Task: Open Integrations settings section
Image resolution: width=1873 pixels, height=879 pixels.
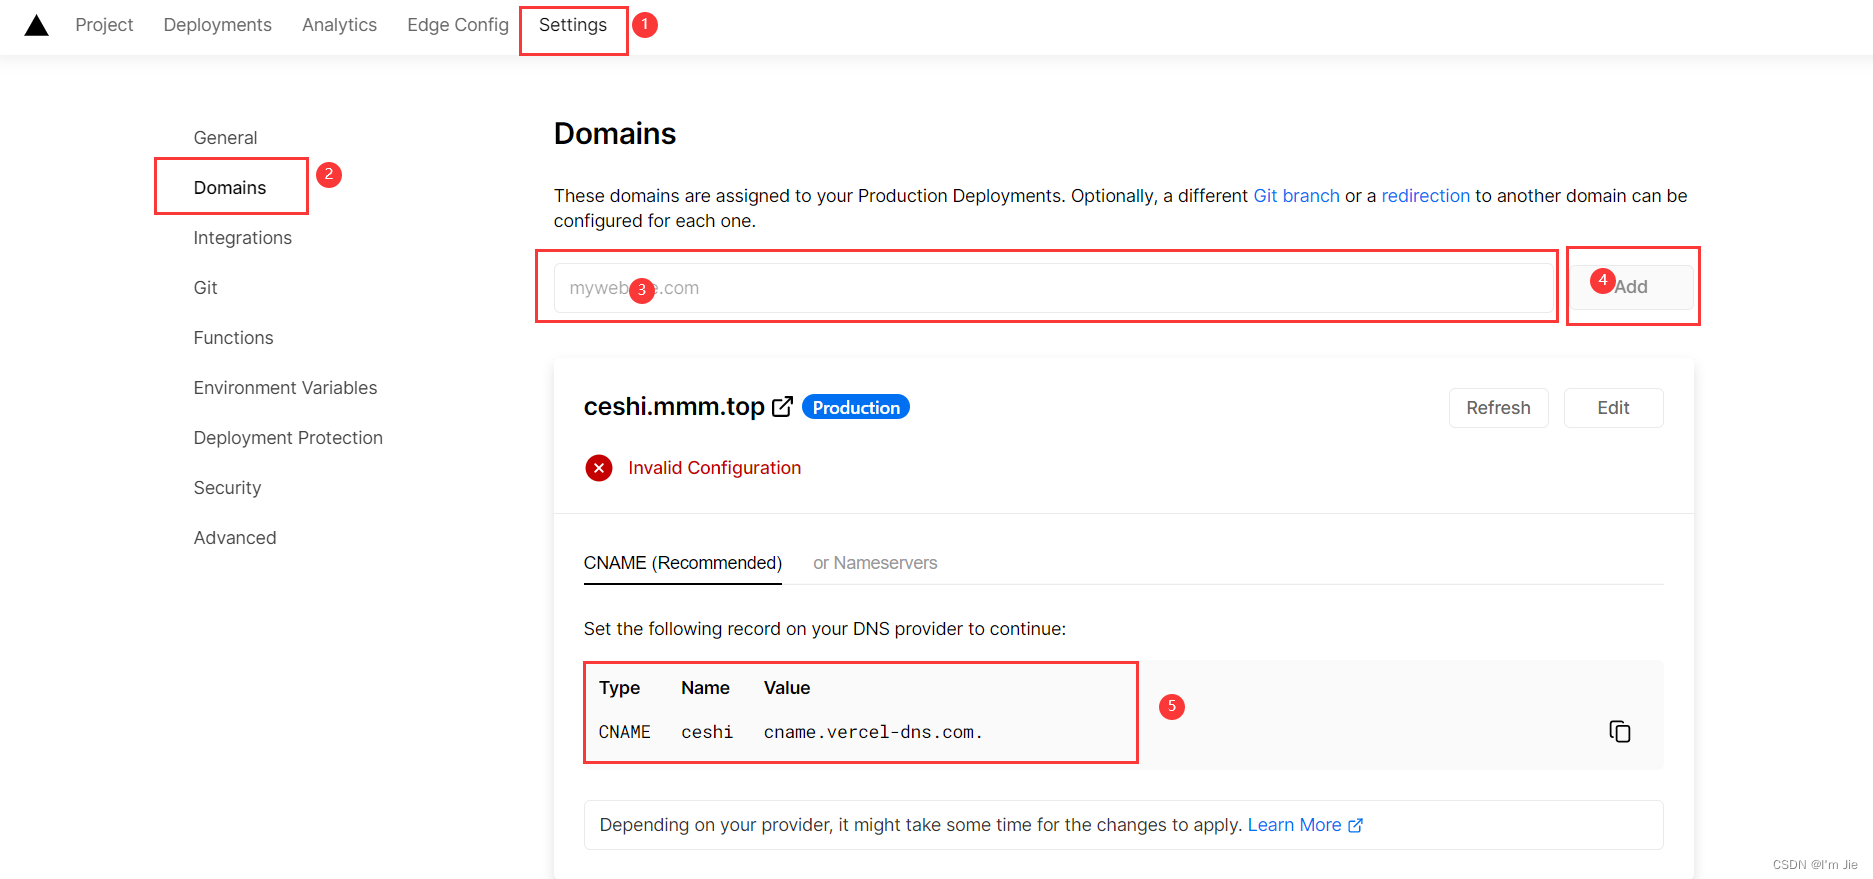Action: 243,238
